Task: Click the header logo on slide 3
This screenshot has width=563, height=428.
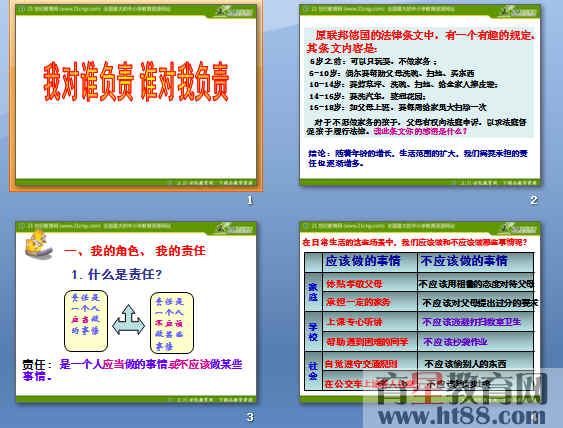Action: [x=234, y=228]
